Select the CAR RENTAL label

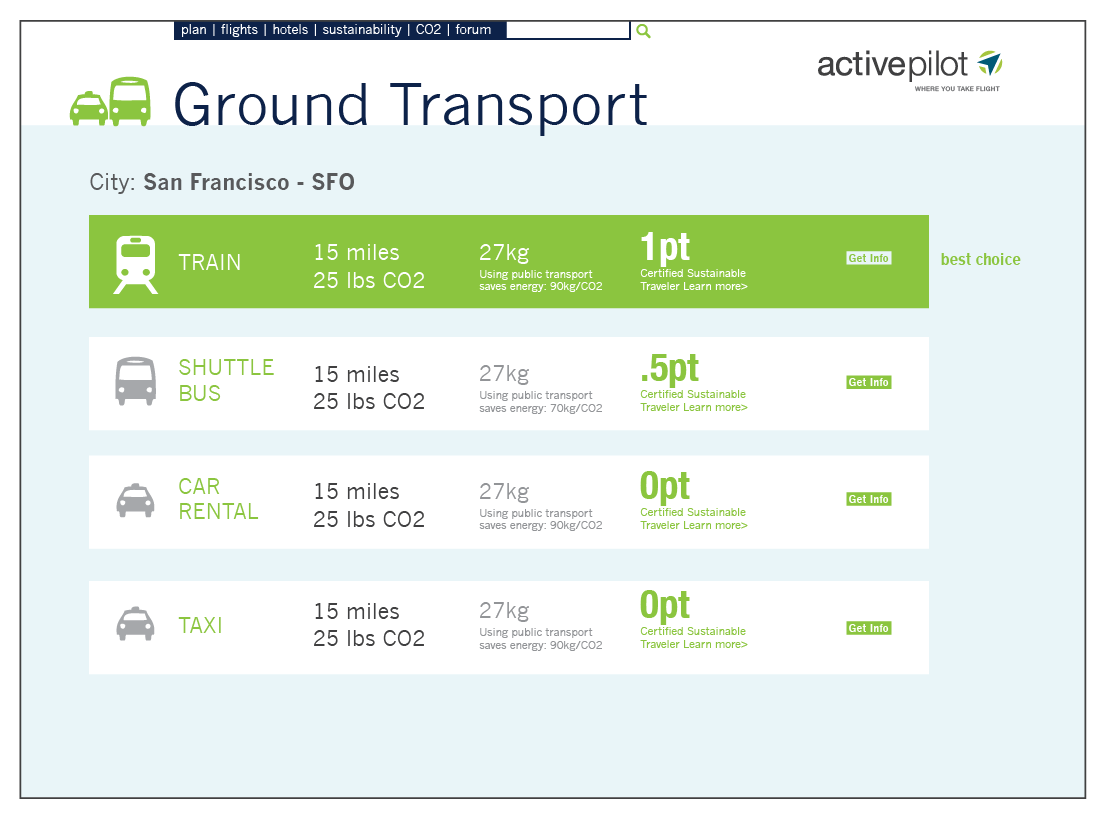(218, 499)
